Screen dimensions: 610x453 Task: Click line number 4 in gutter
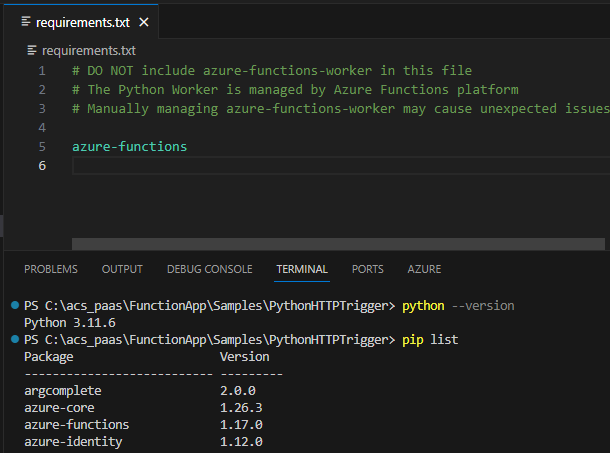point(42,128)
